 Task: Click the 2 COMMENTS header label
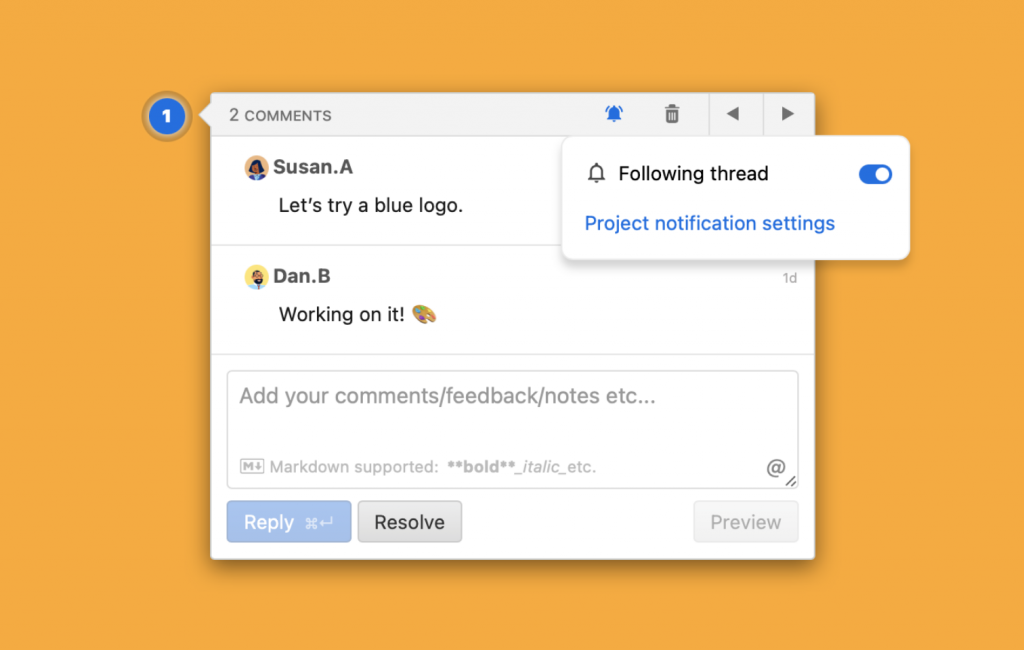[280, 116]
